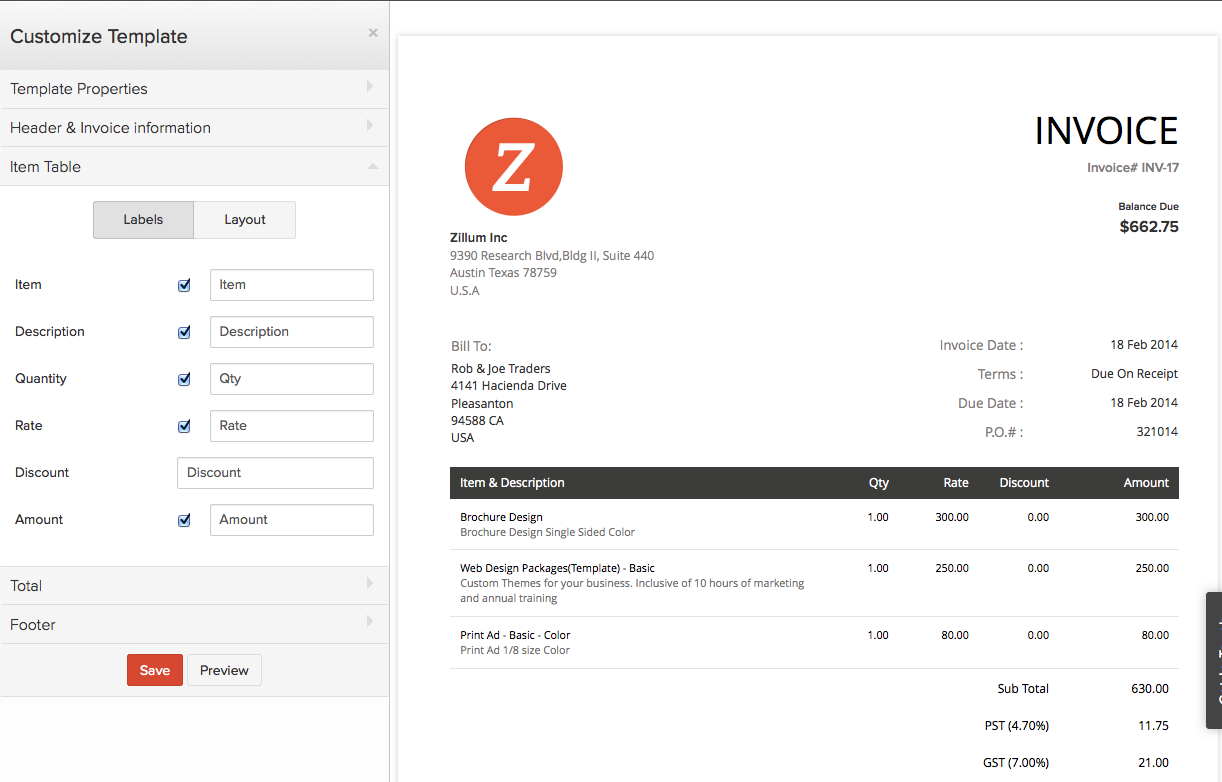This screenshot has width=1222, height=782.
Task: Expand the Total section
Action: 194,586
